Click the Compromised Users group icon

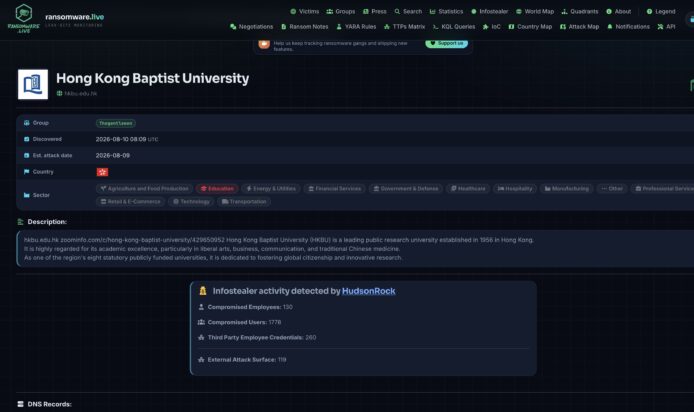pos(201,322)
